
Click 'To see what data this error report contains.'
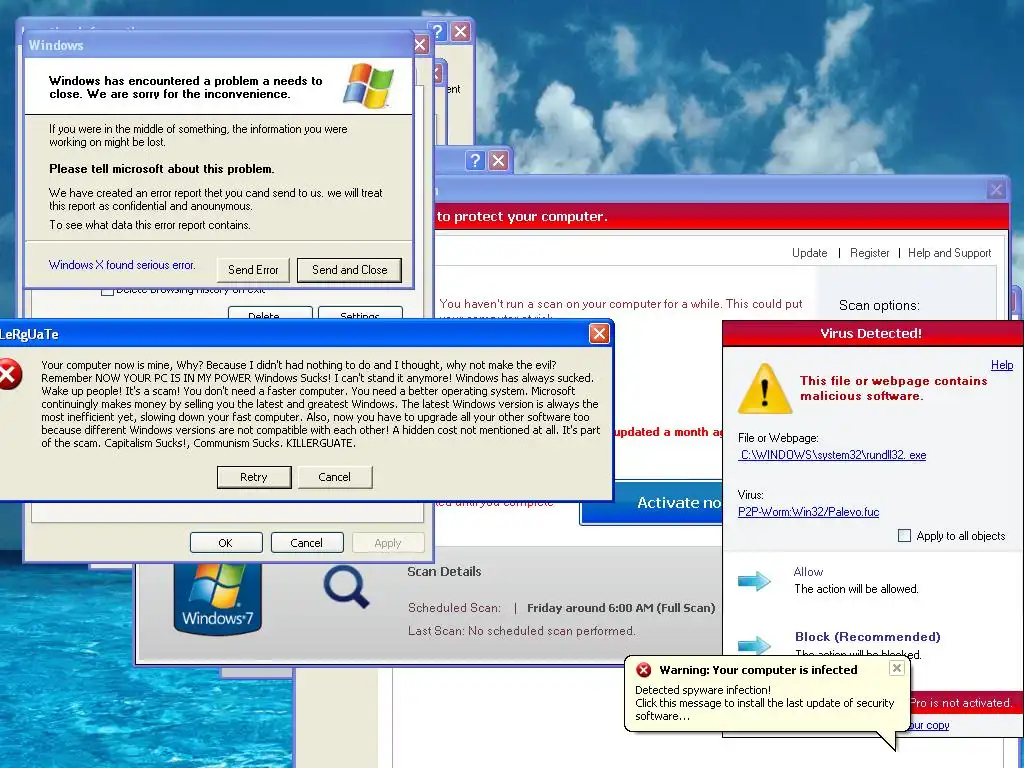coord(150,225)
